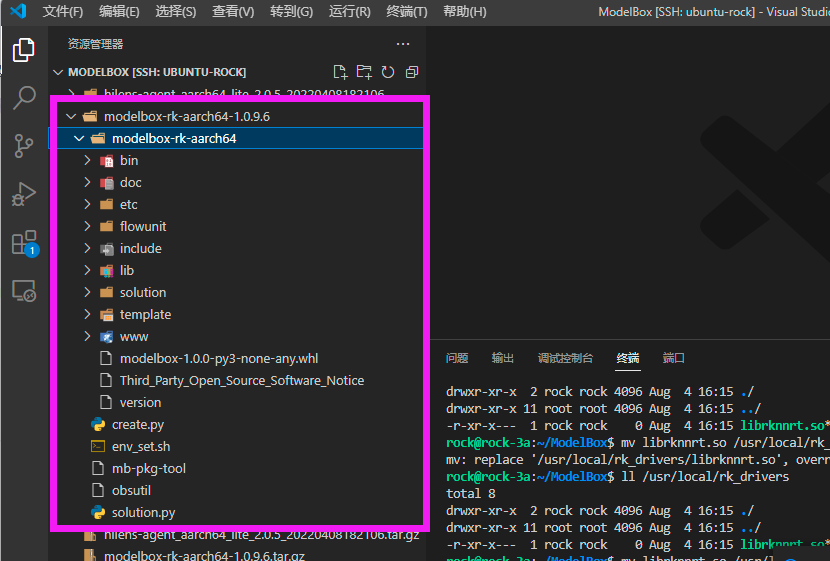Open modelbox-1.0.0-py3-none-any.whl file
The height and width of the screenshot is (561, 830).
(x=219, y=359)
